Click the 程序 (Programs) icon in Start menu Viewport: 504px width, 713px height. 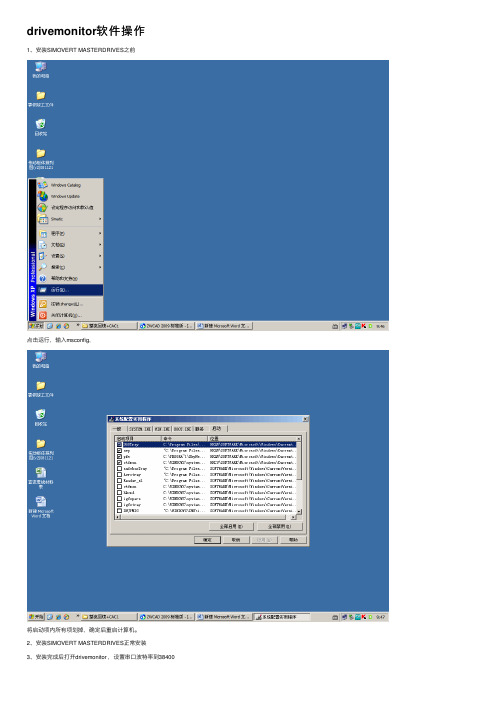(43, 233)
